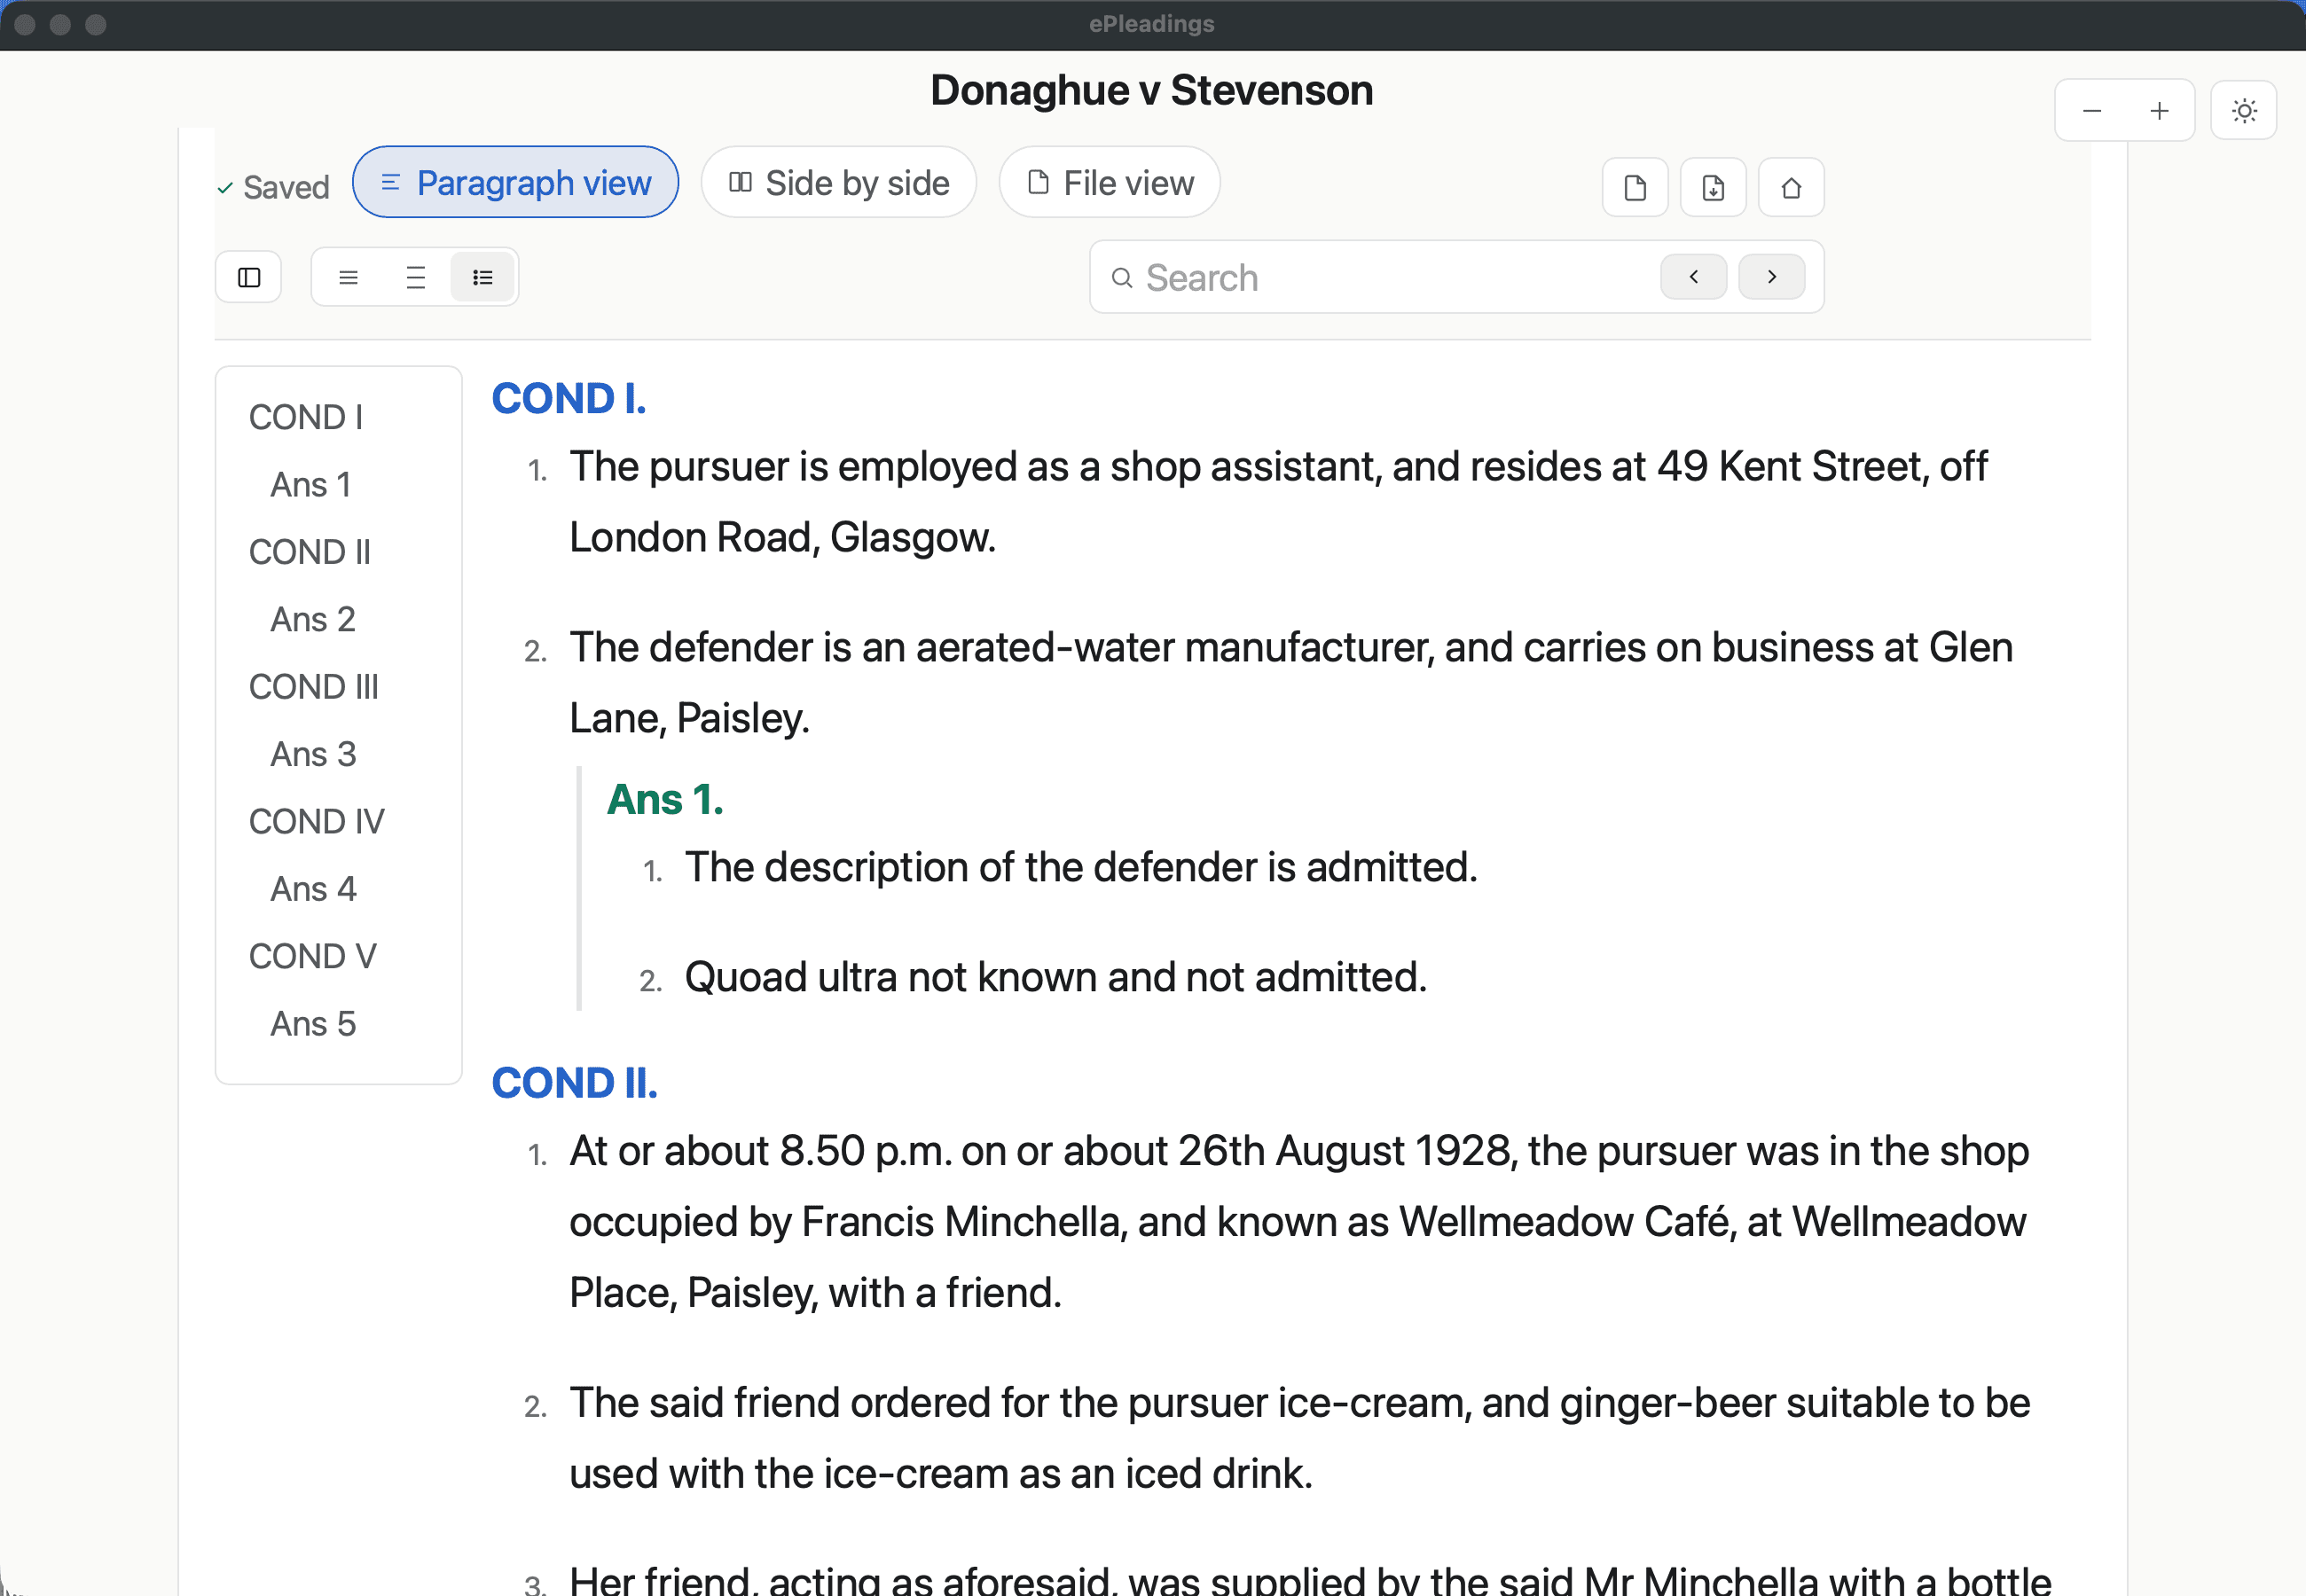The height and width of the screenshot is (1596, 2306).
Task: Toggle light/dark theme sun icon
Action: coord(2243,110)
